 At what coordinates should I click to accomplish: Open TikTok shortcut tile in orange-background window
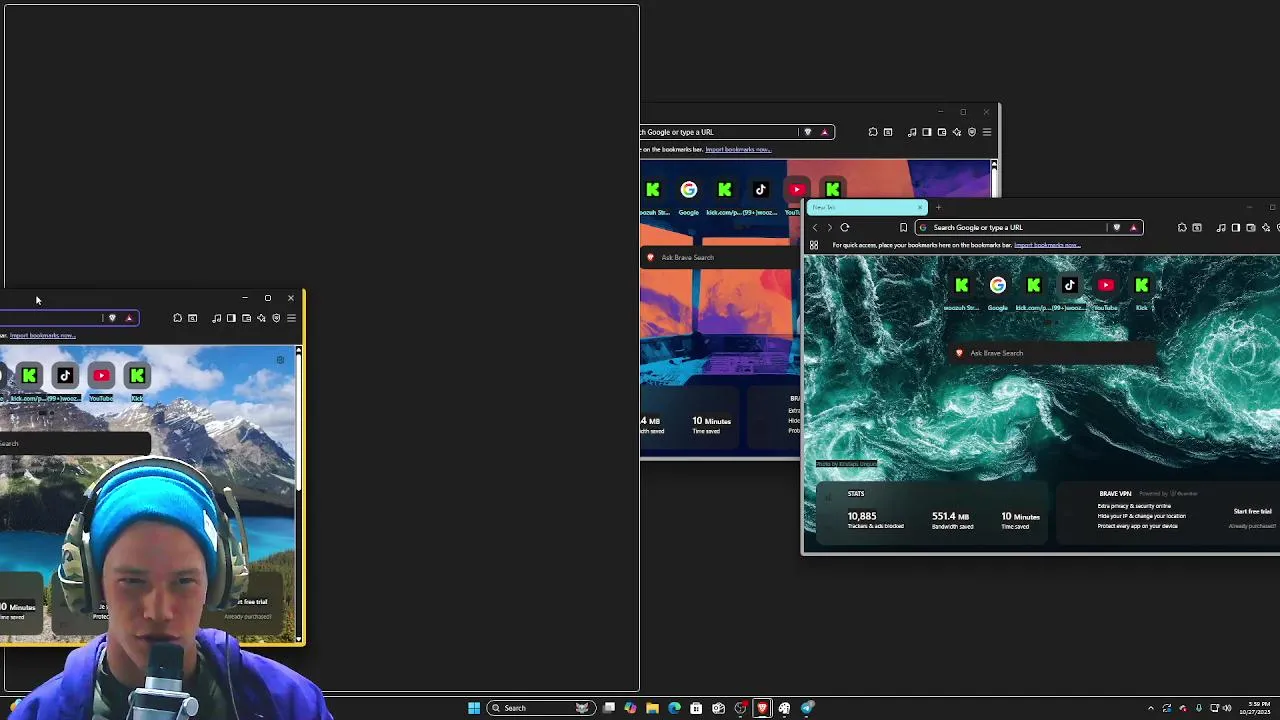(761, 190)
